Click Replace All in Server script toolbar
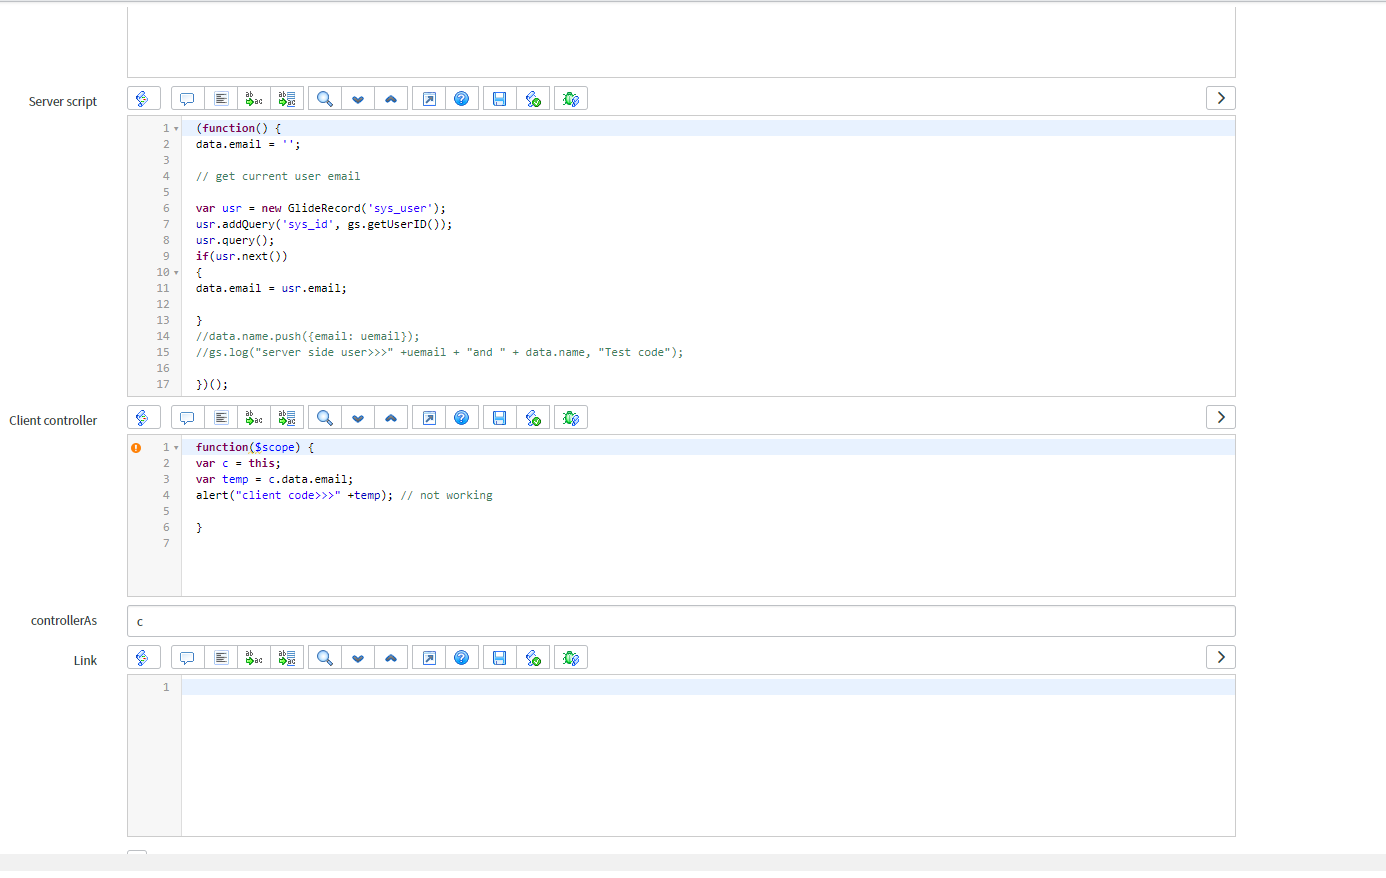1386x878 pixels. point(287,99)
